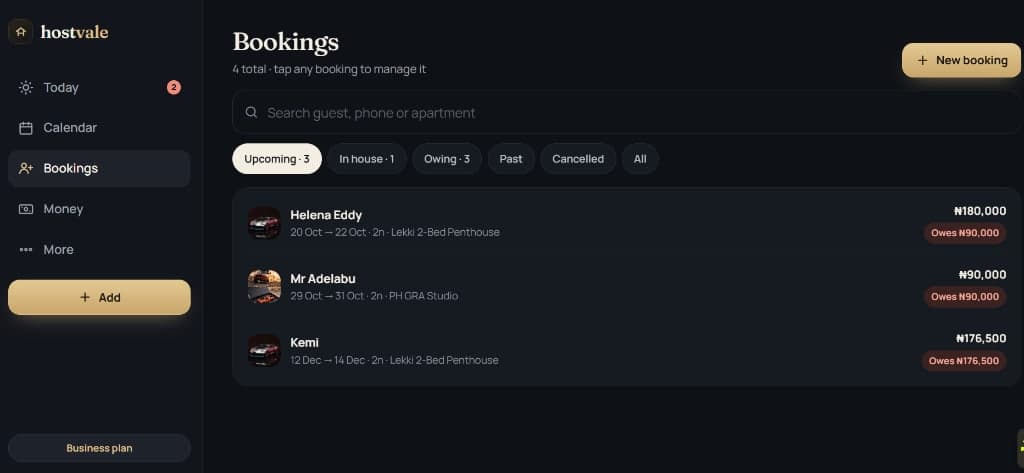Open Kemi's avatar thumbnail
Image resolution: width=1024 pixels, height=473 pixels.
(x=264, y=350)
